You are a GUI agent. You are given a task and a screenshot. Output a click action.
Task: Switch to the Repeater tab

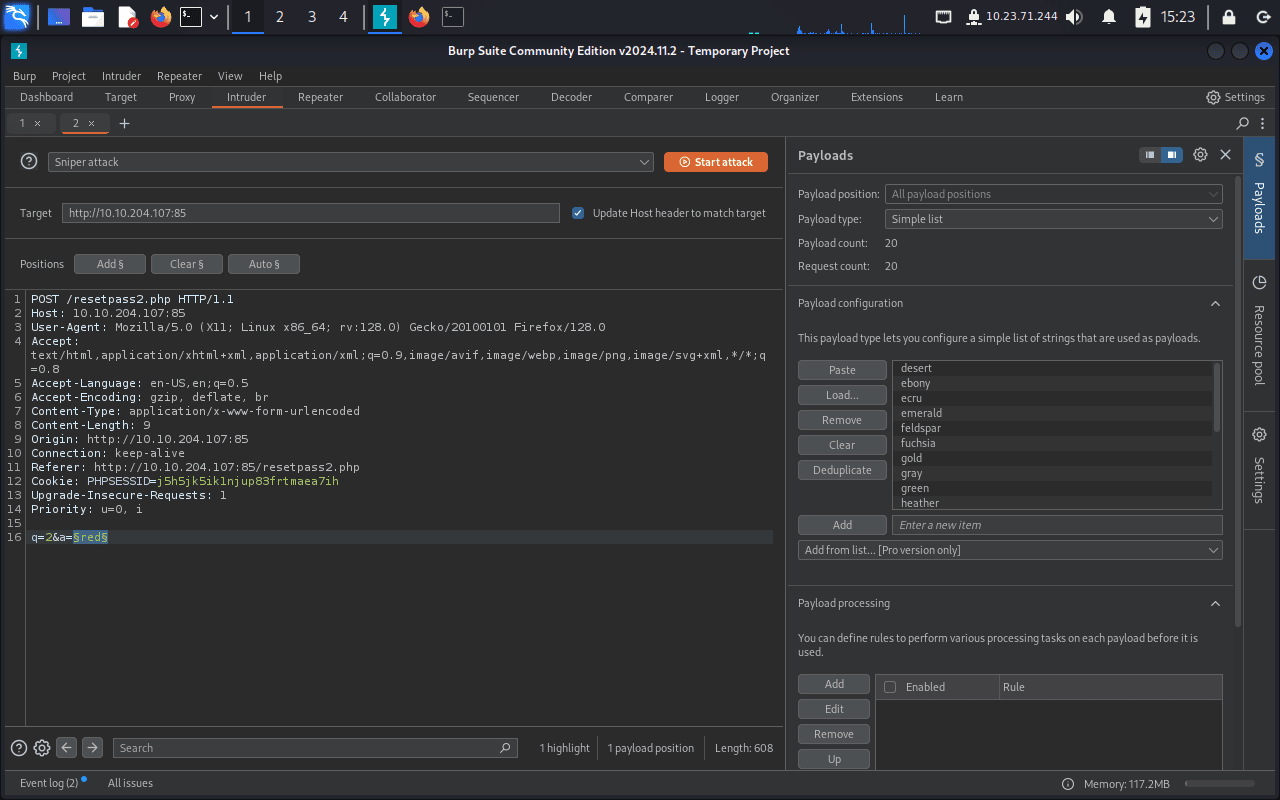click(x=320, y=97)
